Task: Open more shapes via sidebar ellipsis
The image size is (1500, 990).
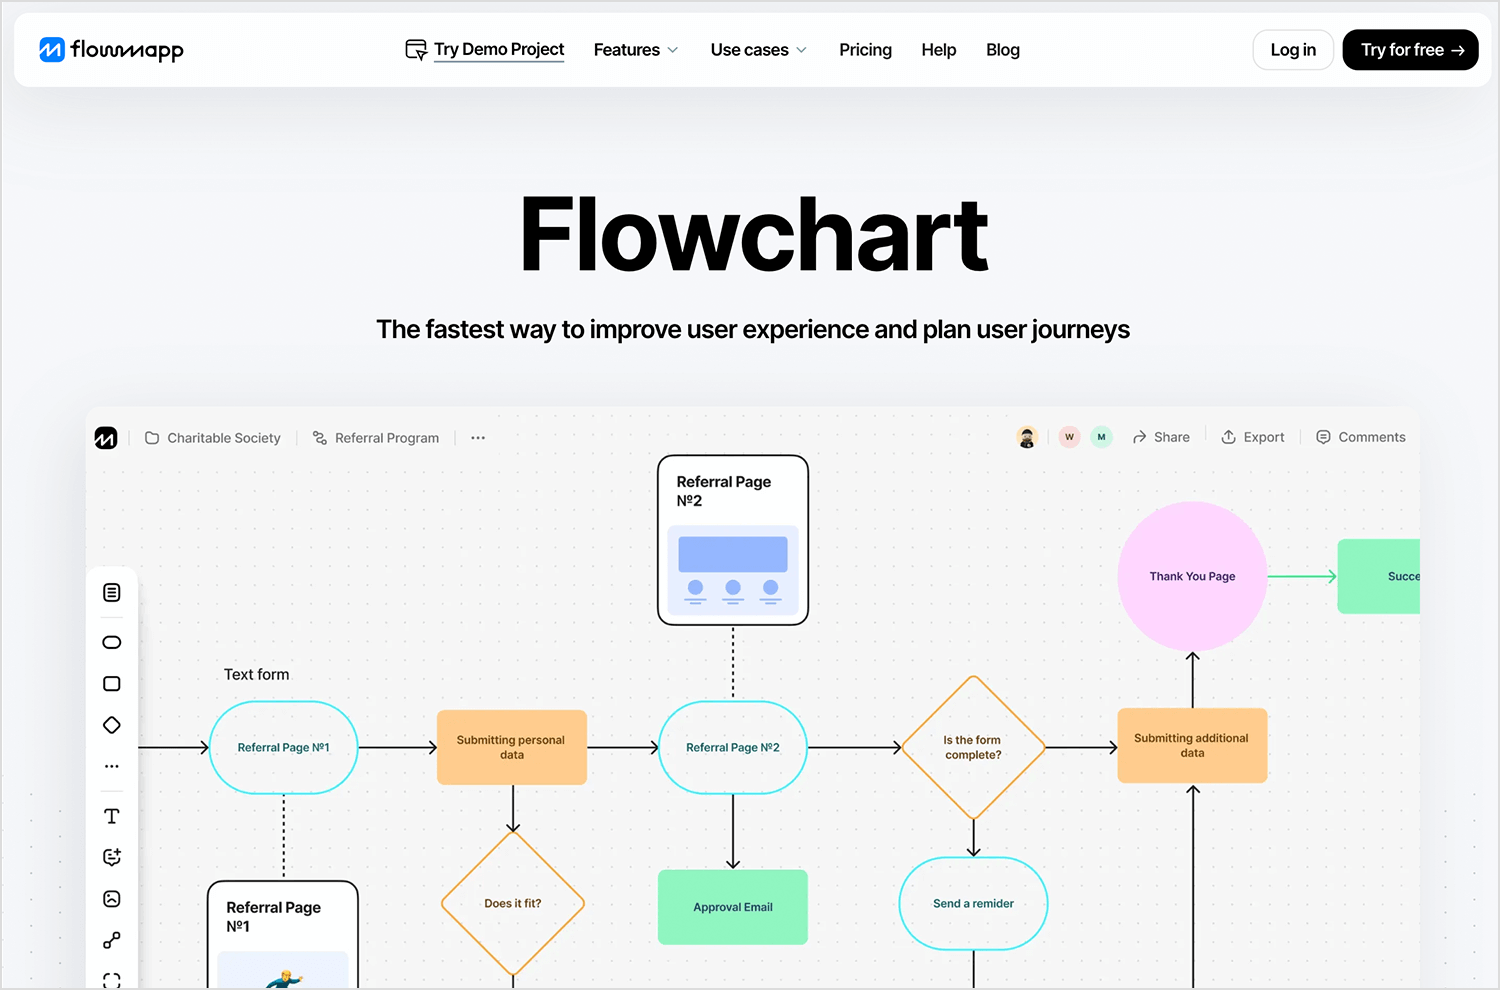Action: [x=112, y=766]
